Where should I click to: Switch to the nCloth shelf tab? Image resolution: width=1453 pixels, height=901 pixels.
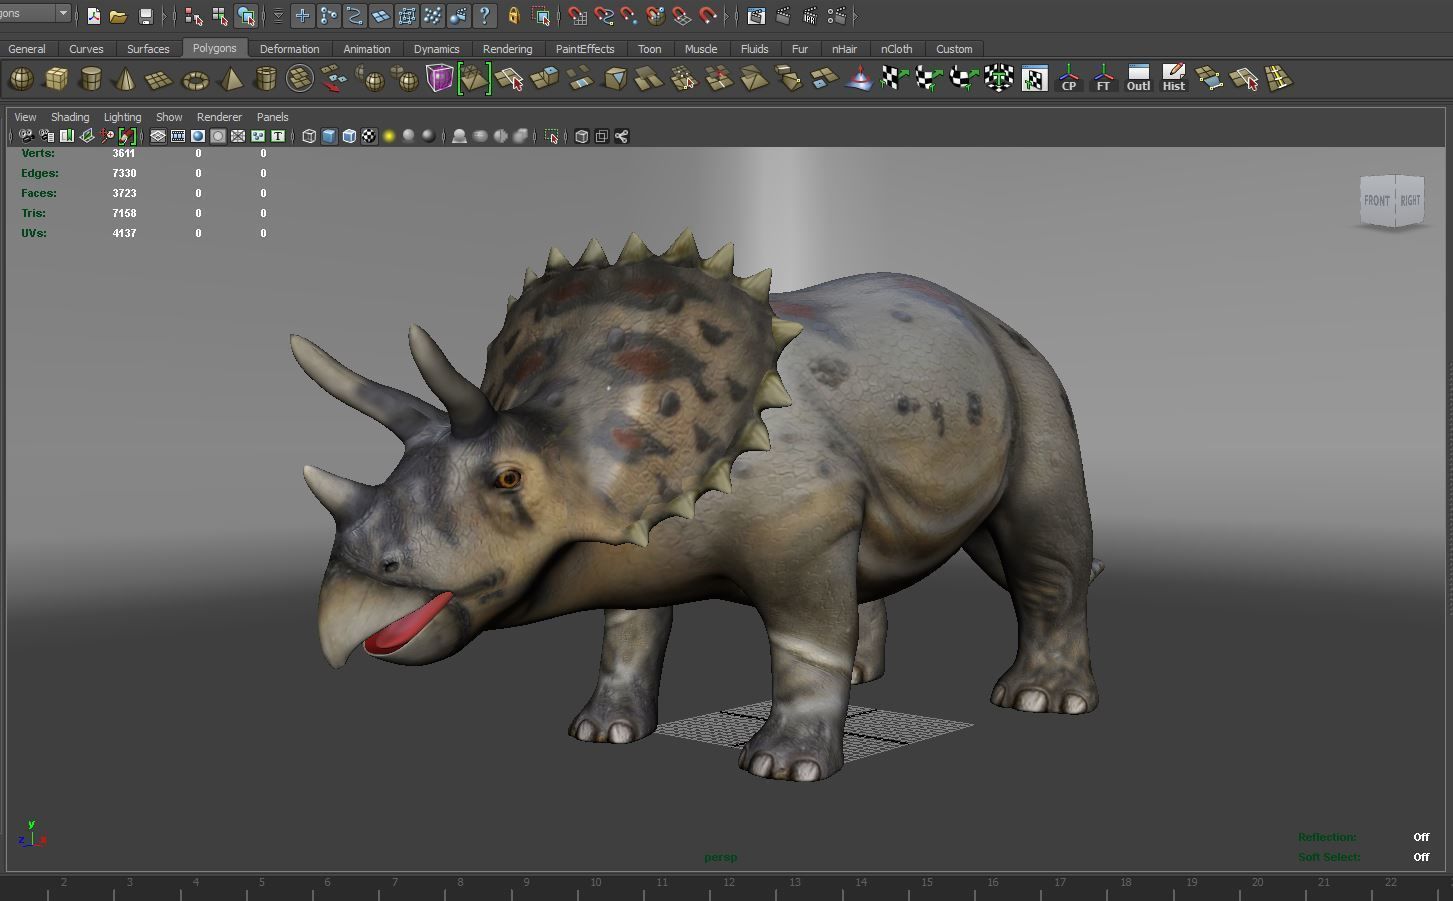(x=896, y=49)
